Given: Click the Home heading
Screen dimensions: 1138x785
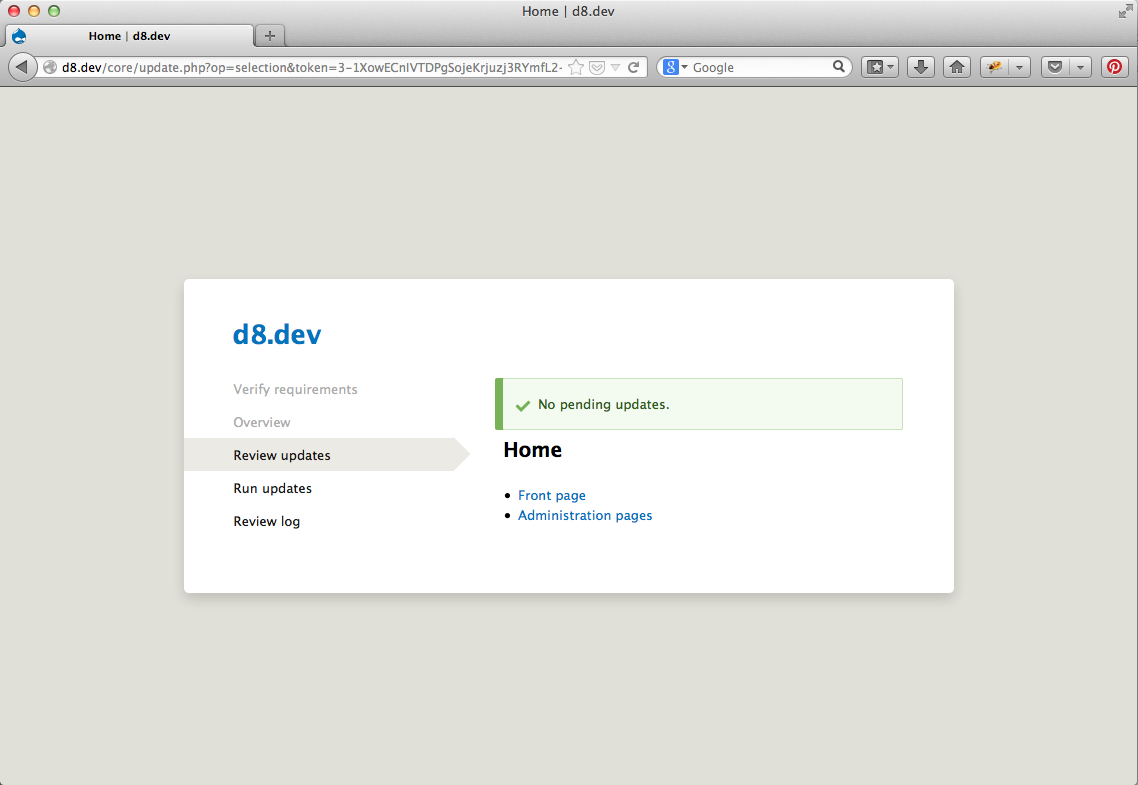Looking at the screenshot, I should coord(533,450).
